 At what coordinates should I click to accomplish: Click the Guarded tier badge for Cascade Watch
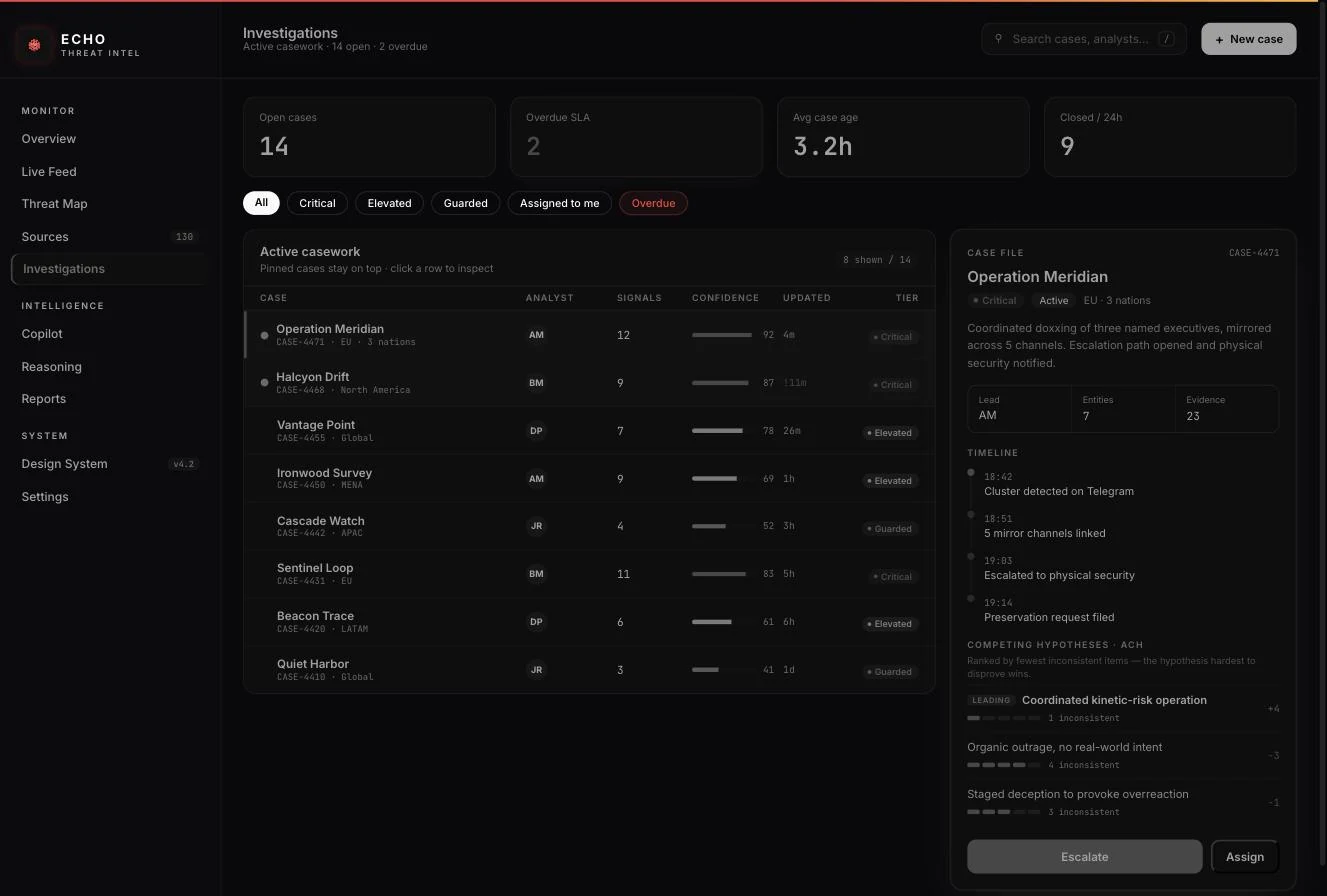(x=892, y=529)
